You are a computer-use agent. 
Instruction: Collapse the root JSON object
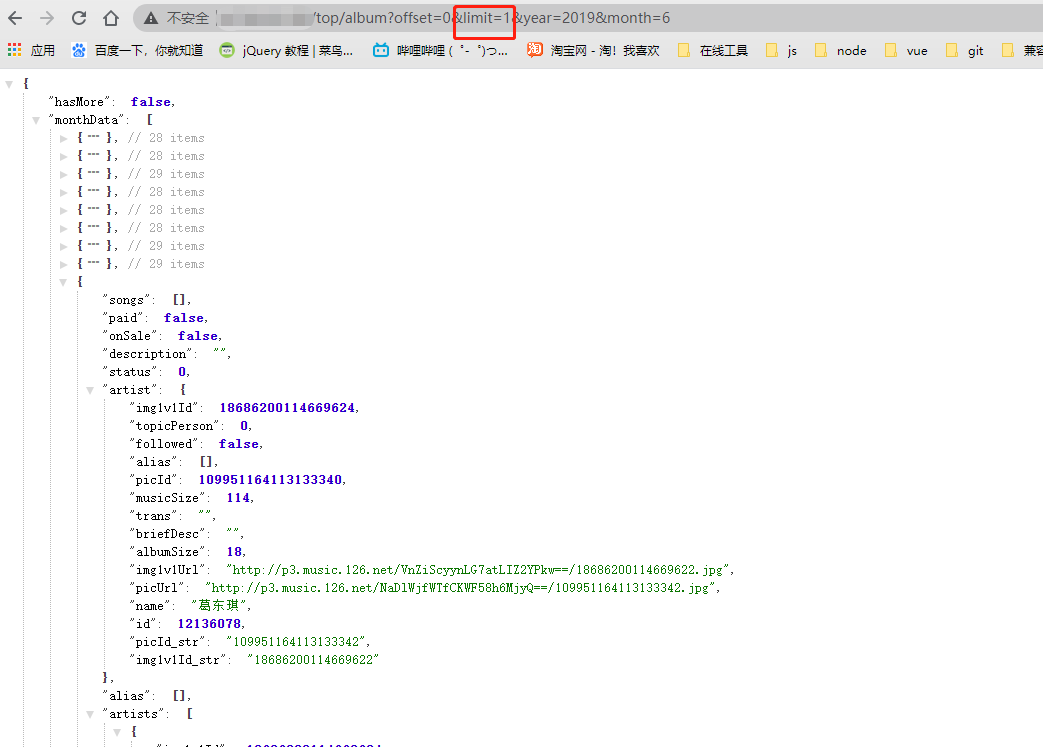[x=9, y=83]
